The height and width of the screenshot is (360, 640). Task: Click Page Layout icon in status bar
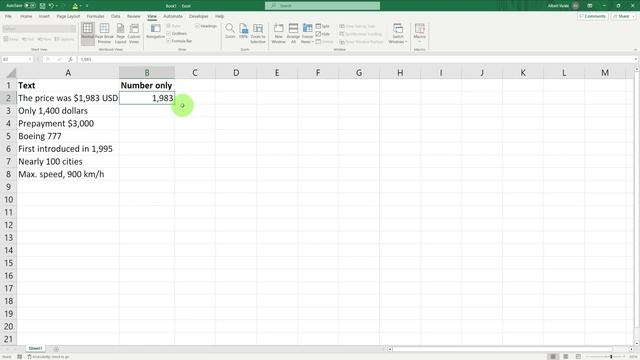pos(565,356)
